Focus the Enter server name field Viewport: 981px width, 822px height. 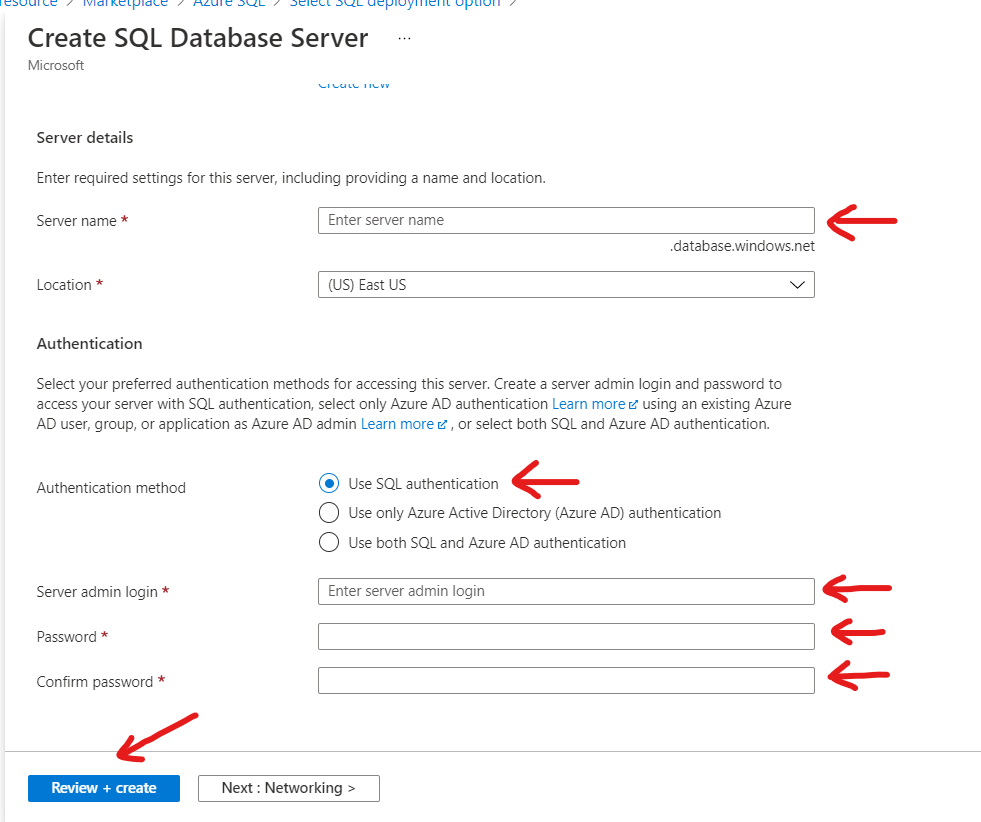565,220
